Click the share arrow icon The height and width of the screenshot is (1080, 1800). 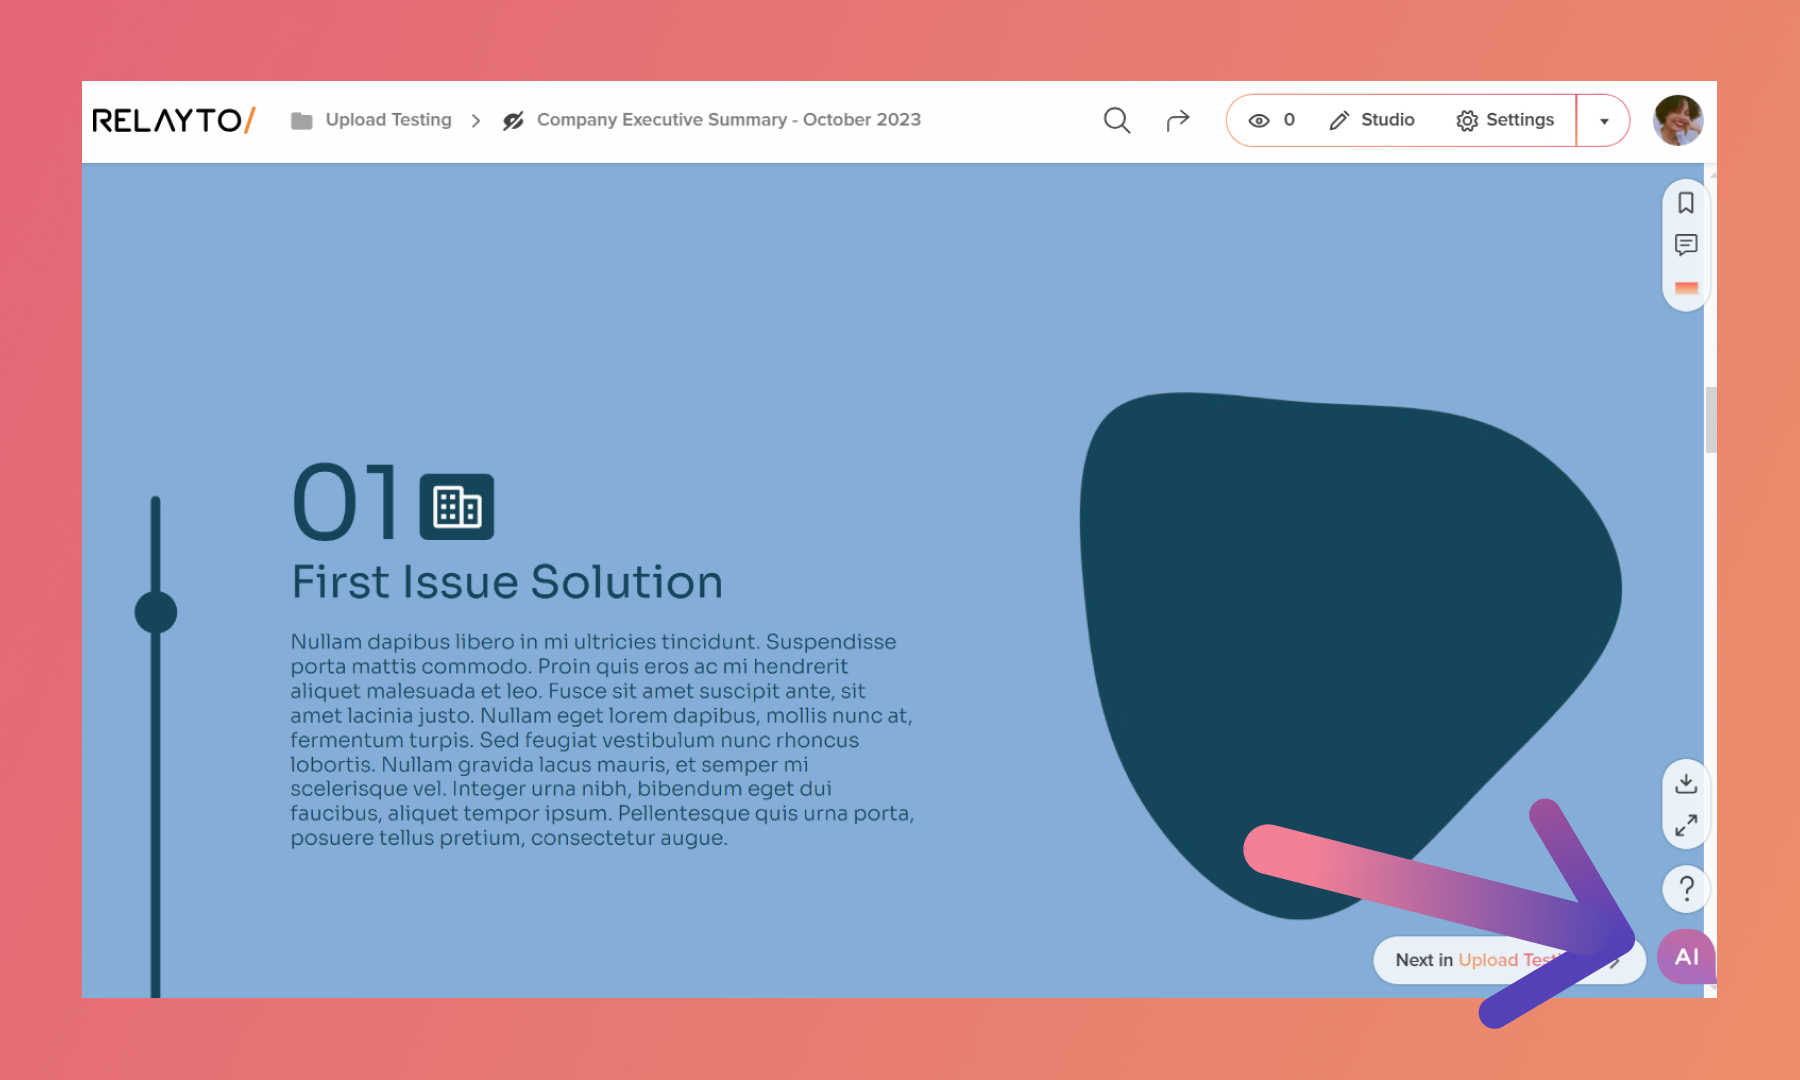1178,120
